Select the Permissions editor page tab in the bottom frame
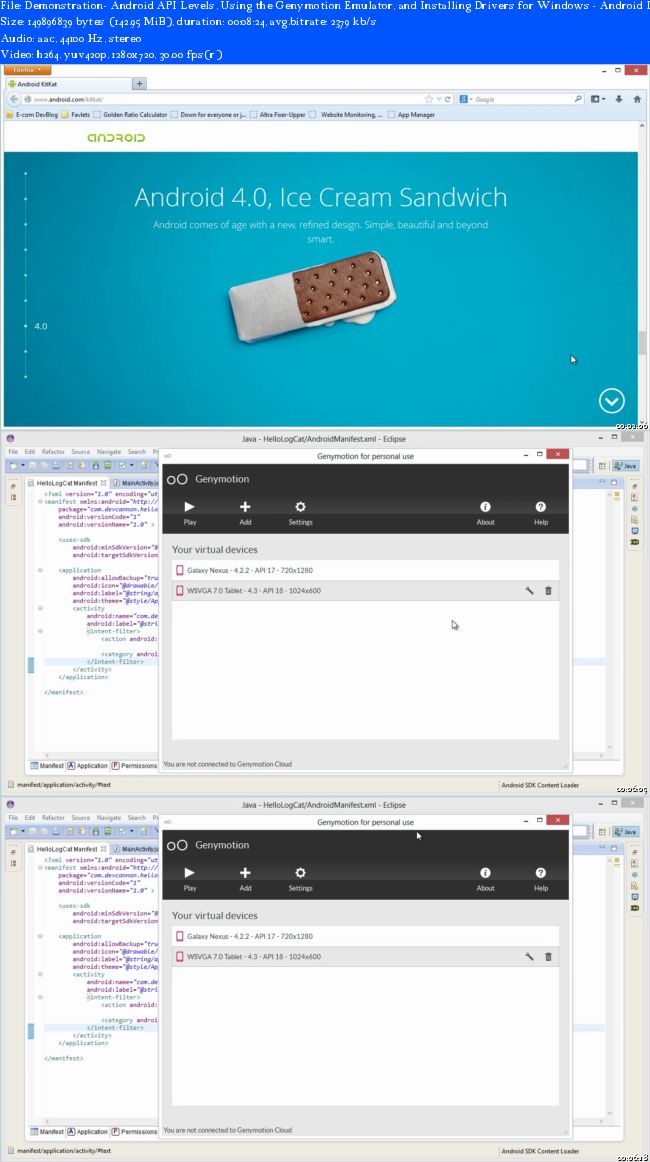The image size is (650, 1162). pyautogui.click(x=135, y=1132)
